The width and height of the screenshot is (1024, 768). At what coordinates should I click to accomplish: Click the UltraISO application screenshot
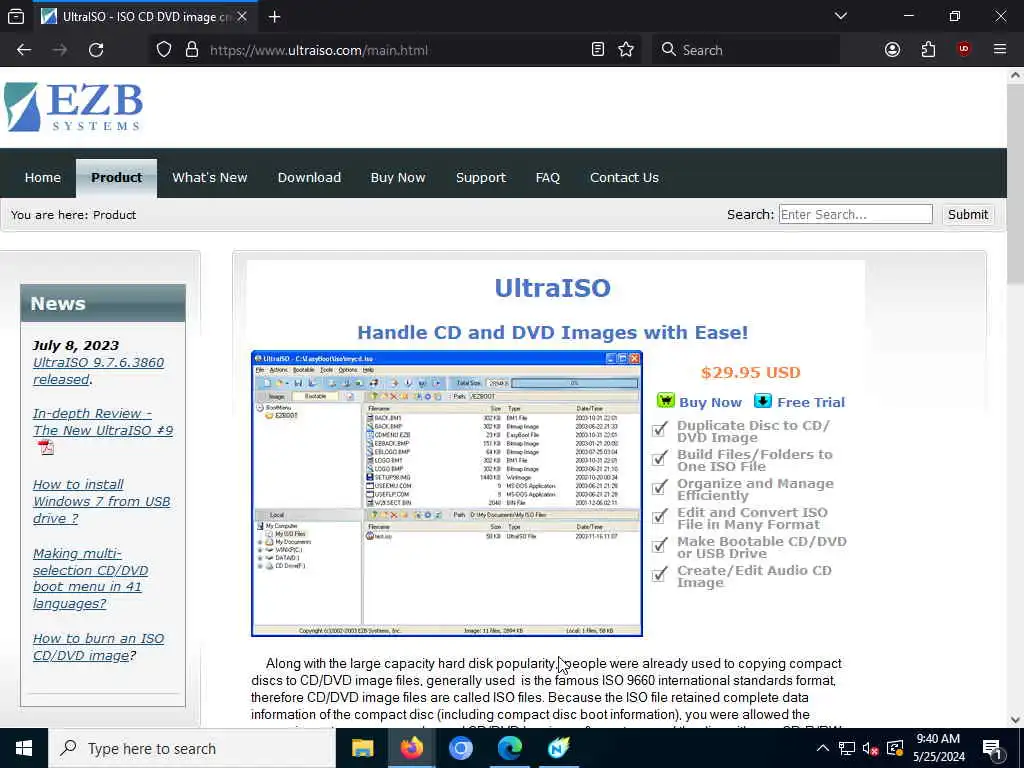click(x=447, y=494)
